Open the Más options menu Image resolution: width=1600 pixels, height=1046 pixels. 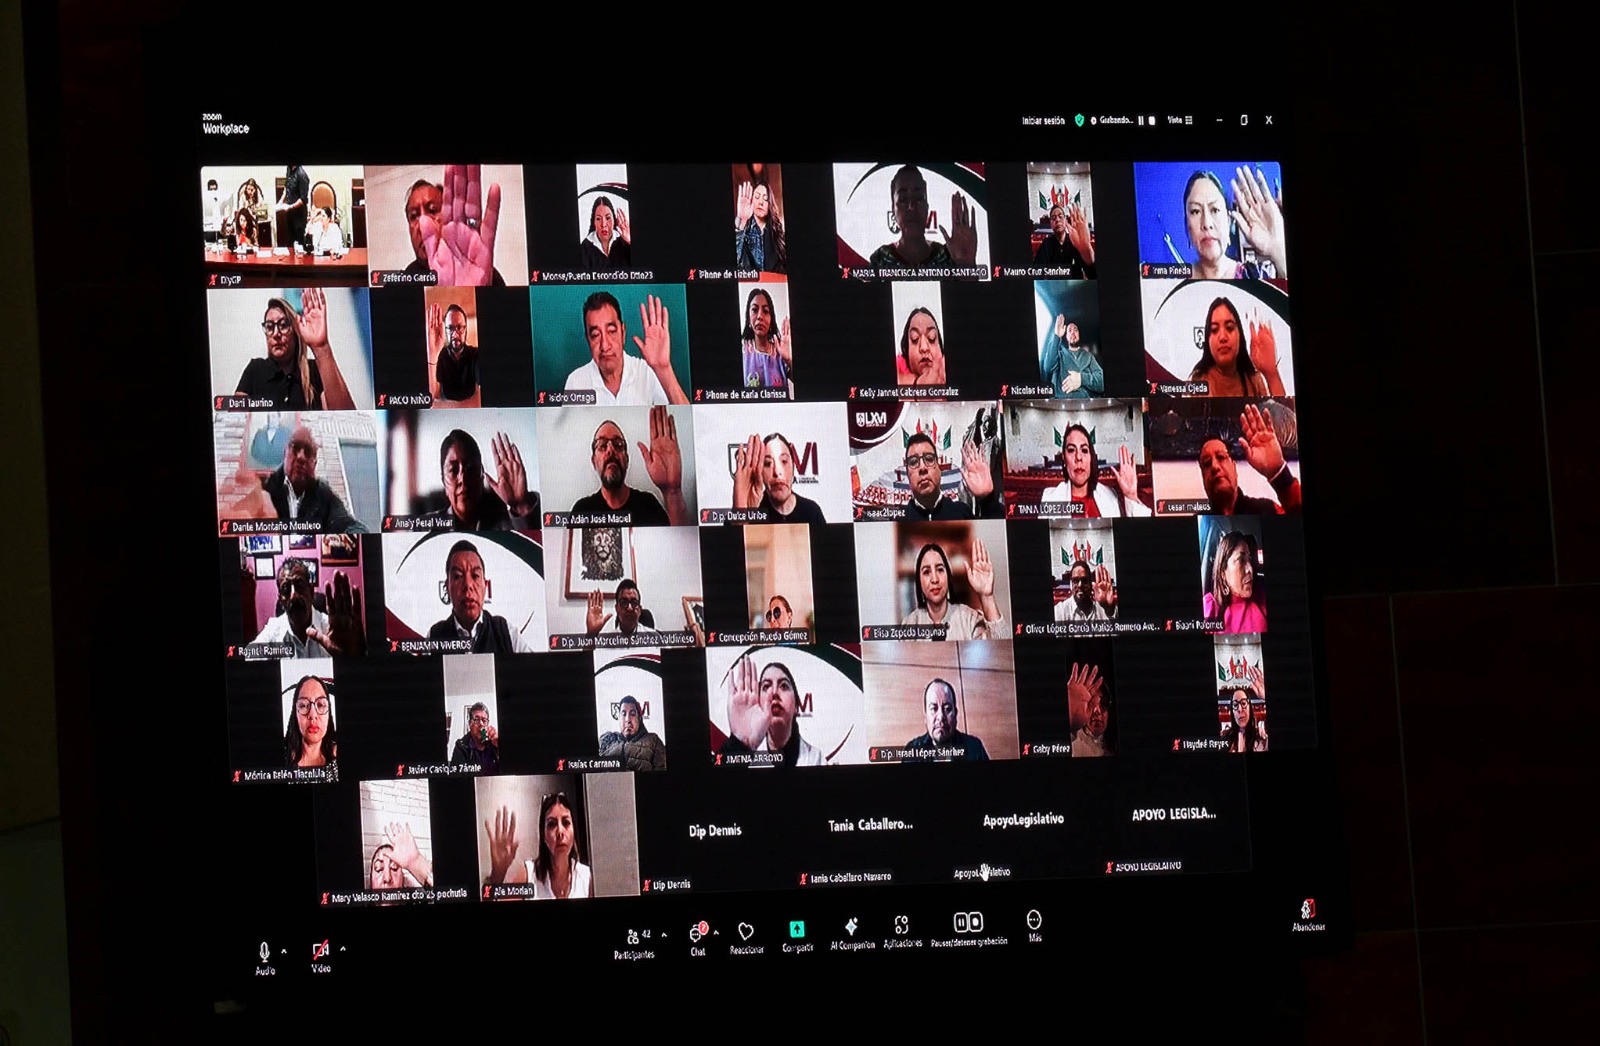click(1034, 920)
